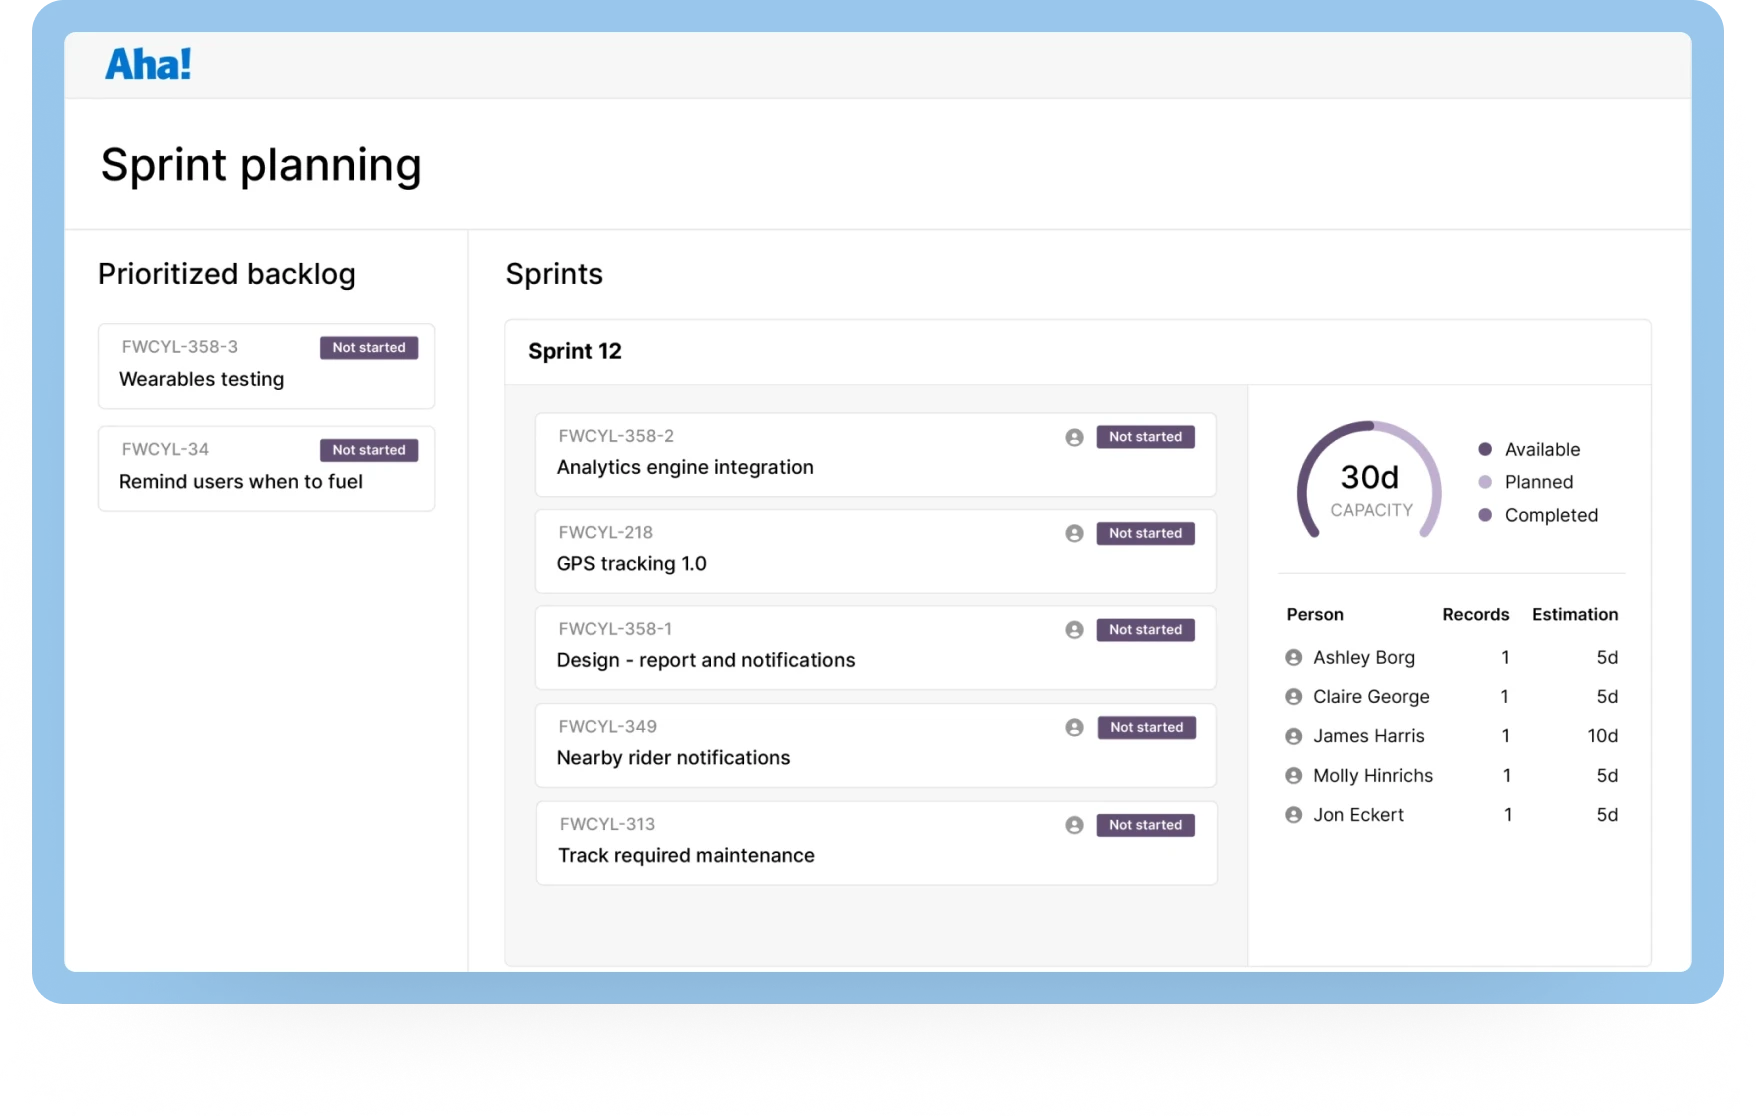The image size is (1756, 1116).
Task: Click the assignee icon for Nearby rider notifications
Action: coord(1075,727)
